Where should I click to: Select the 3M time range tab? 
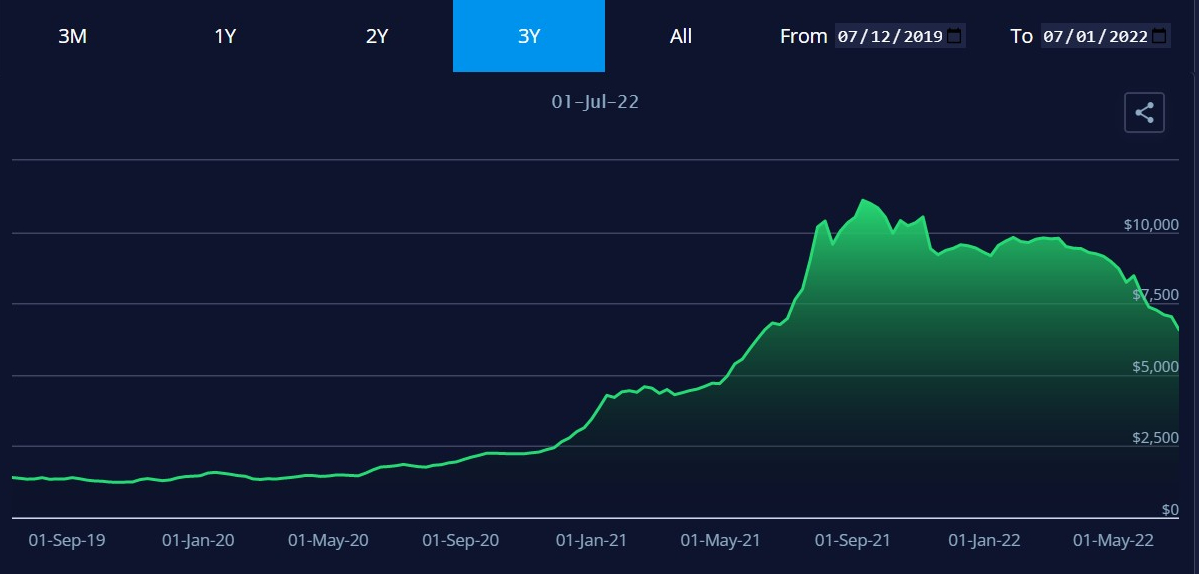[73, 36]
